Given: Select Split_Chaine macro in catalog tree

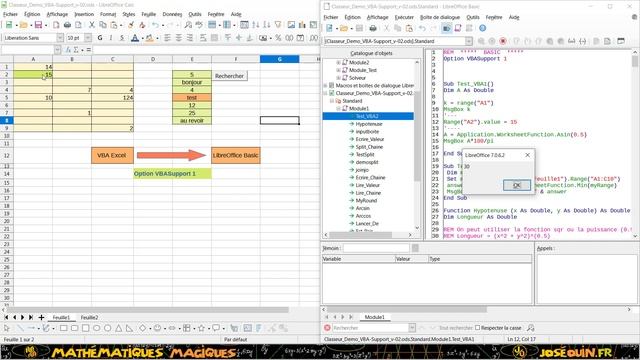Looking at the screenshot, I should pos(369,147).
